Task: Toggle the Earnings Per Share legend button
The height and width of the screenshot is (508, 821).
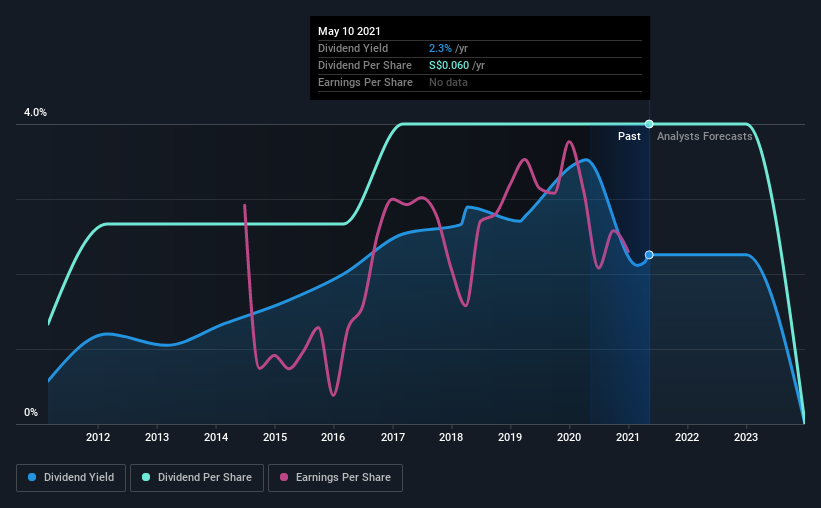Action: (x=335, y=478)
